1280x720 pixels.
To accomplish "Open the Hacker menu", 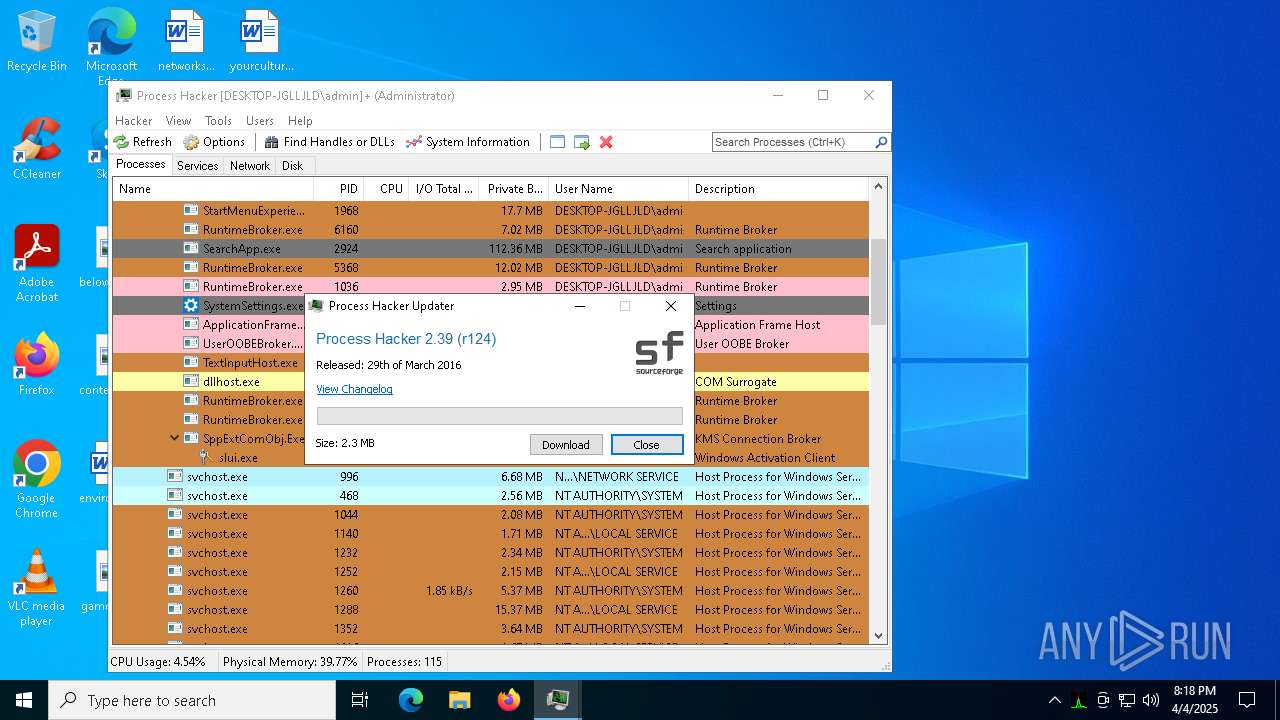I will click(134, 120).
